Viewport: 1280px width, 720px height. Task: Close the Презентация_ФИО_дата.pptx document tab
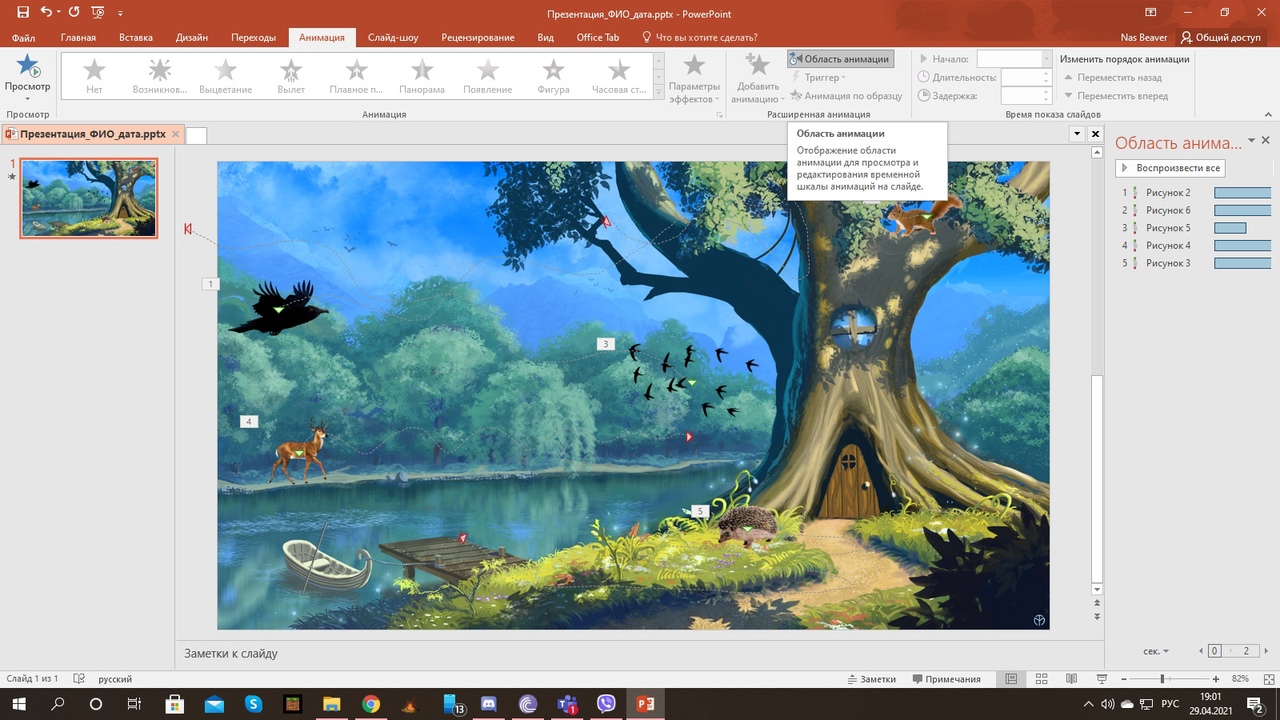point(176,134)
